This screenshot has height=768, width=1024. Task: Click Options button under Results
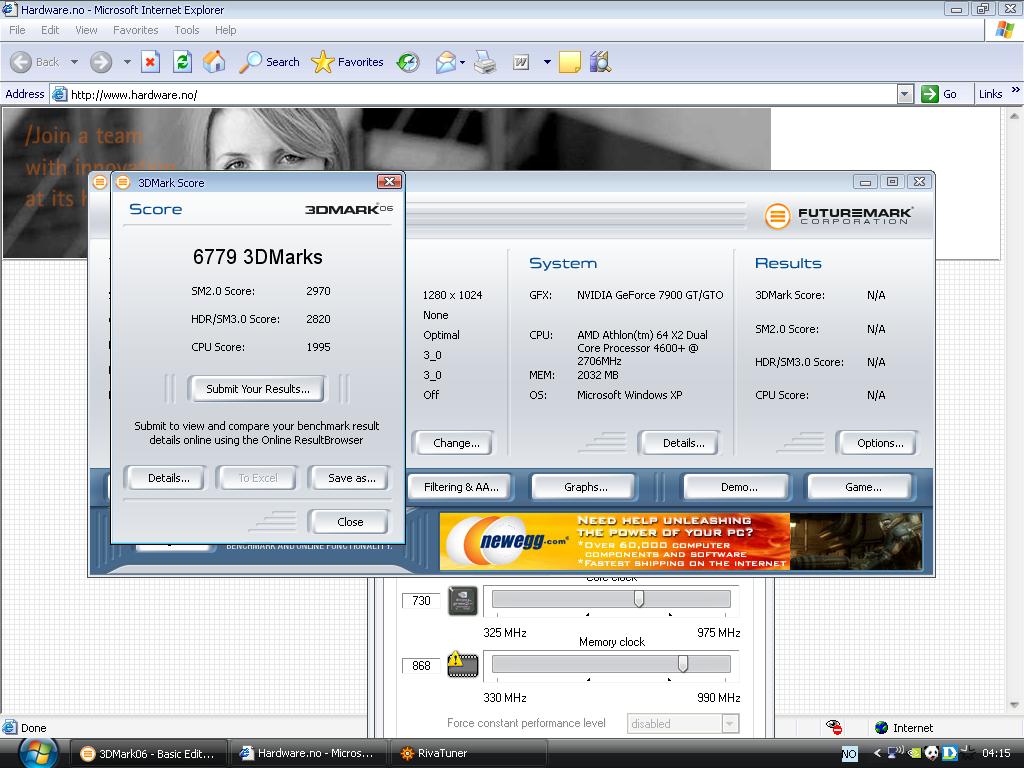click(880, 443)
